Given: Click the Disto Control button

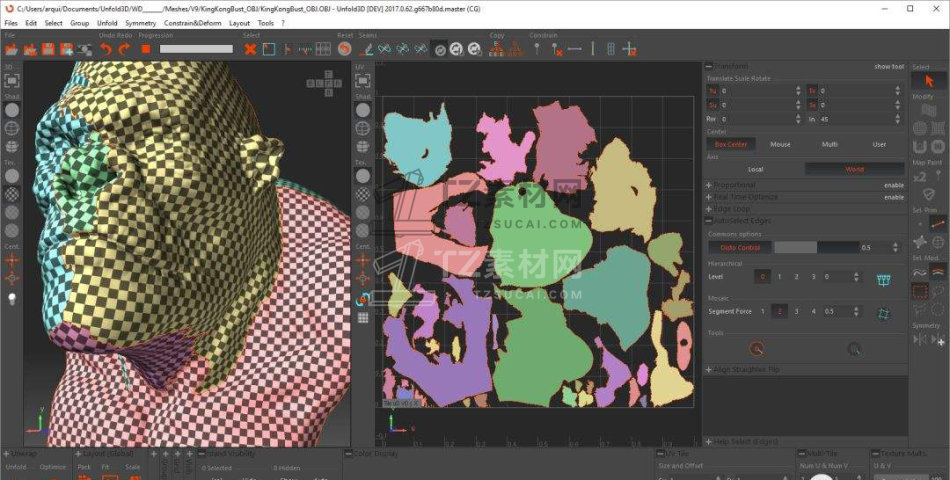Looking at the screenshot, I should coord(740,247).
